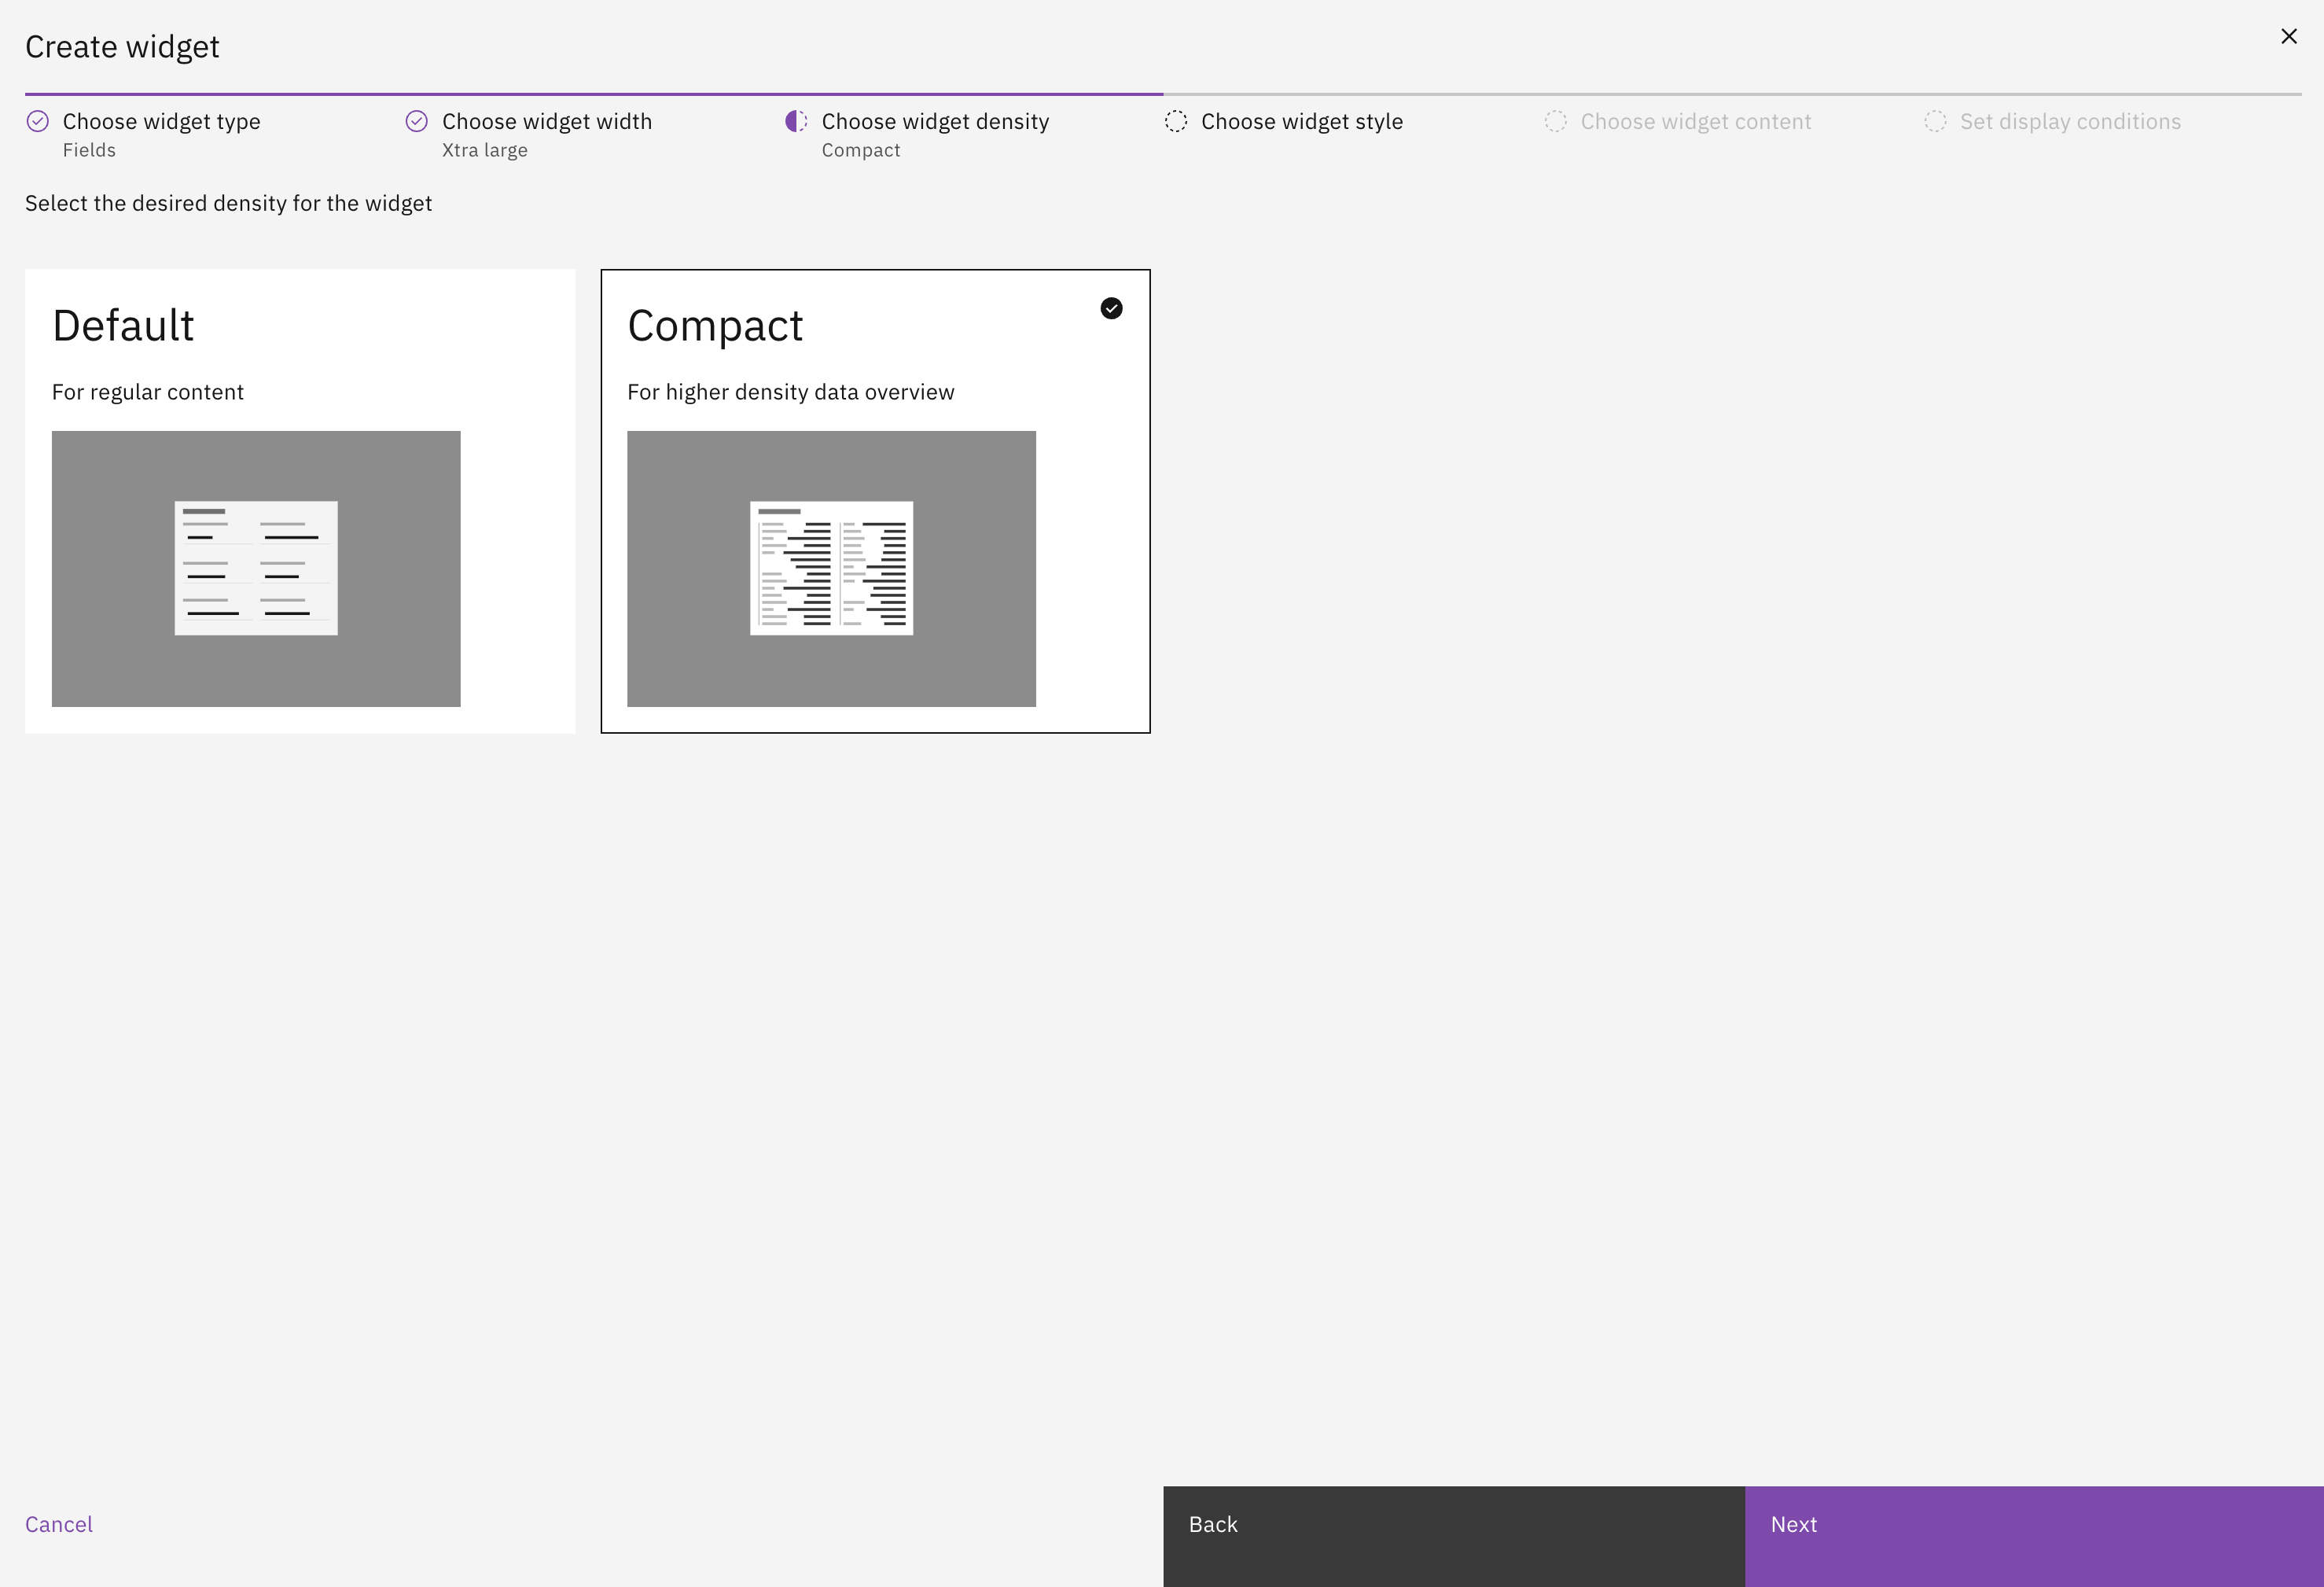Click Set display conditions step label

pos(2070,122)
